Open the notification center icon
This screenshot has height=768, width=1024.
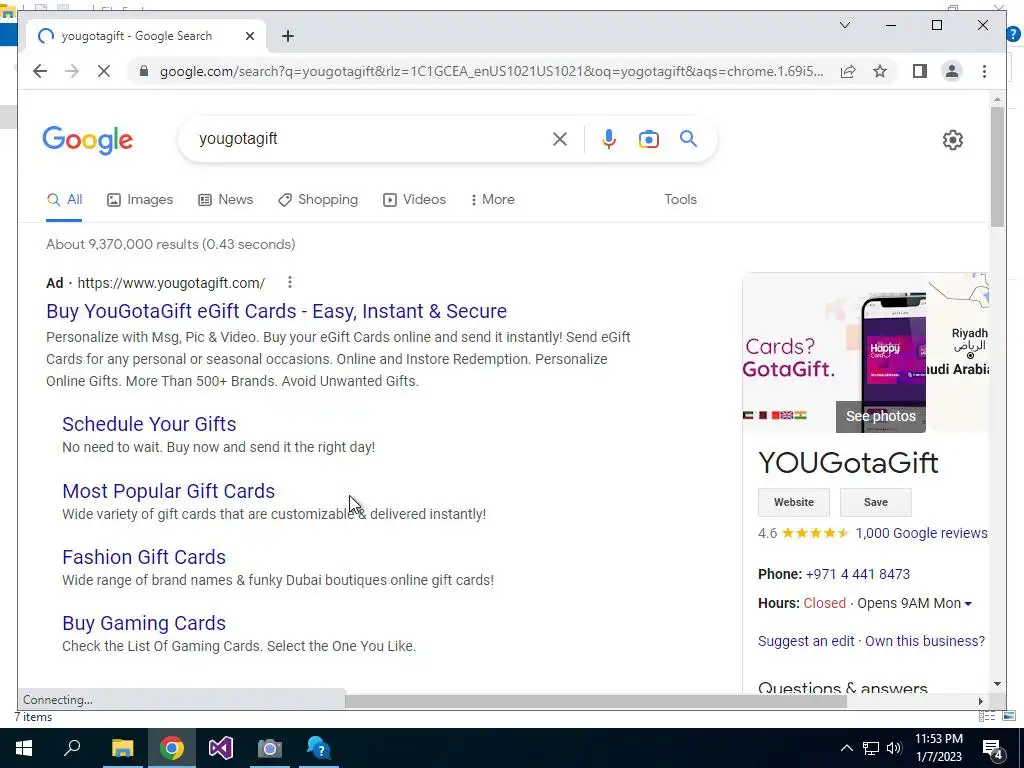click(x=993, y=749)
